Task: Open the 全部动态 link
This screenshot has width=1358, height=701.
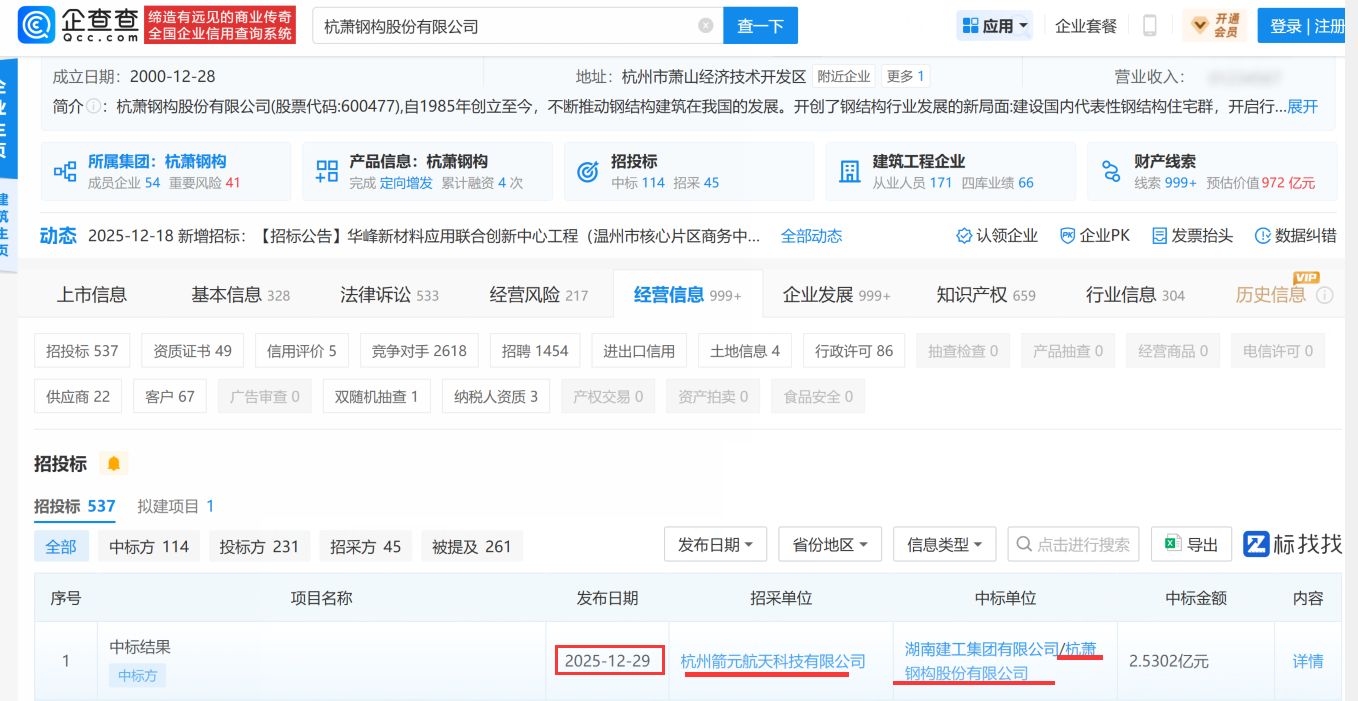Action: [811, 236]
